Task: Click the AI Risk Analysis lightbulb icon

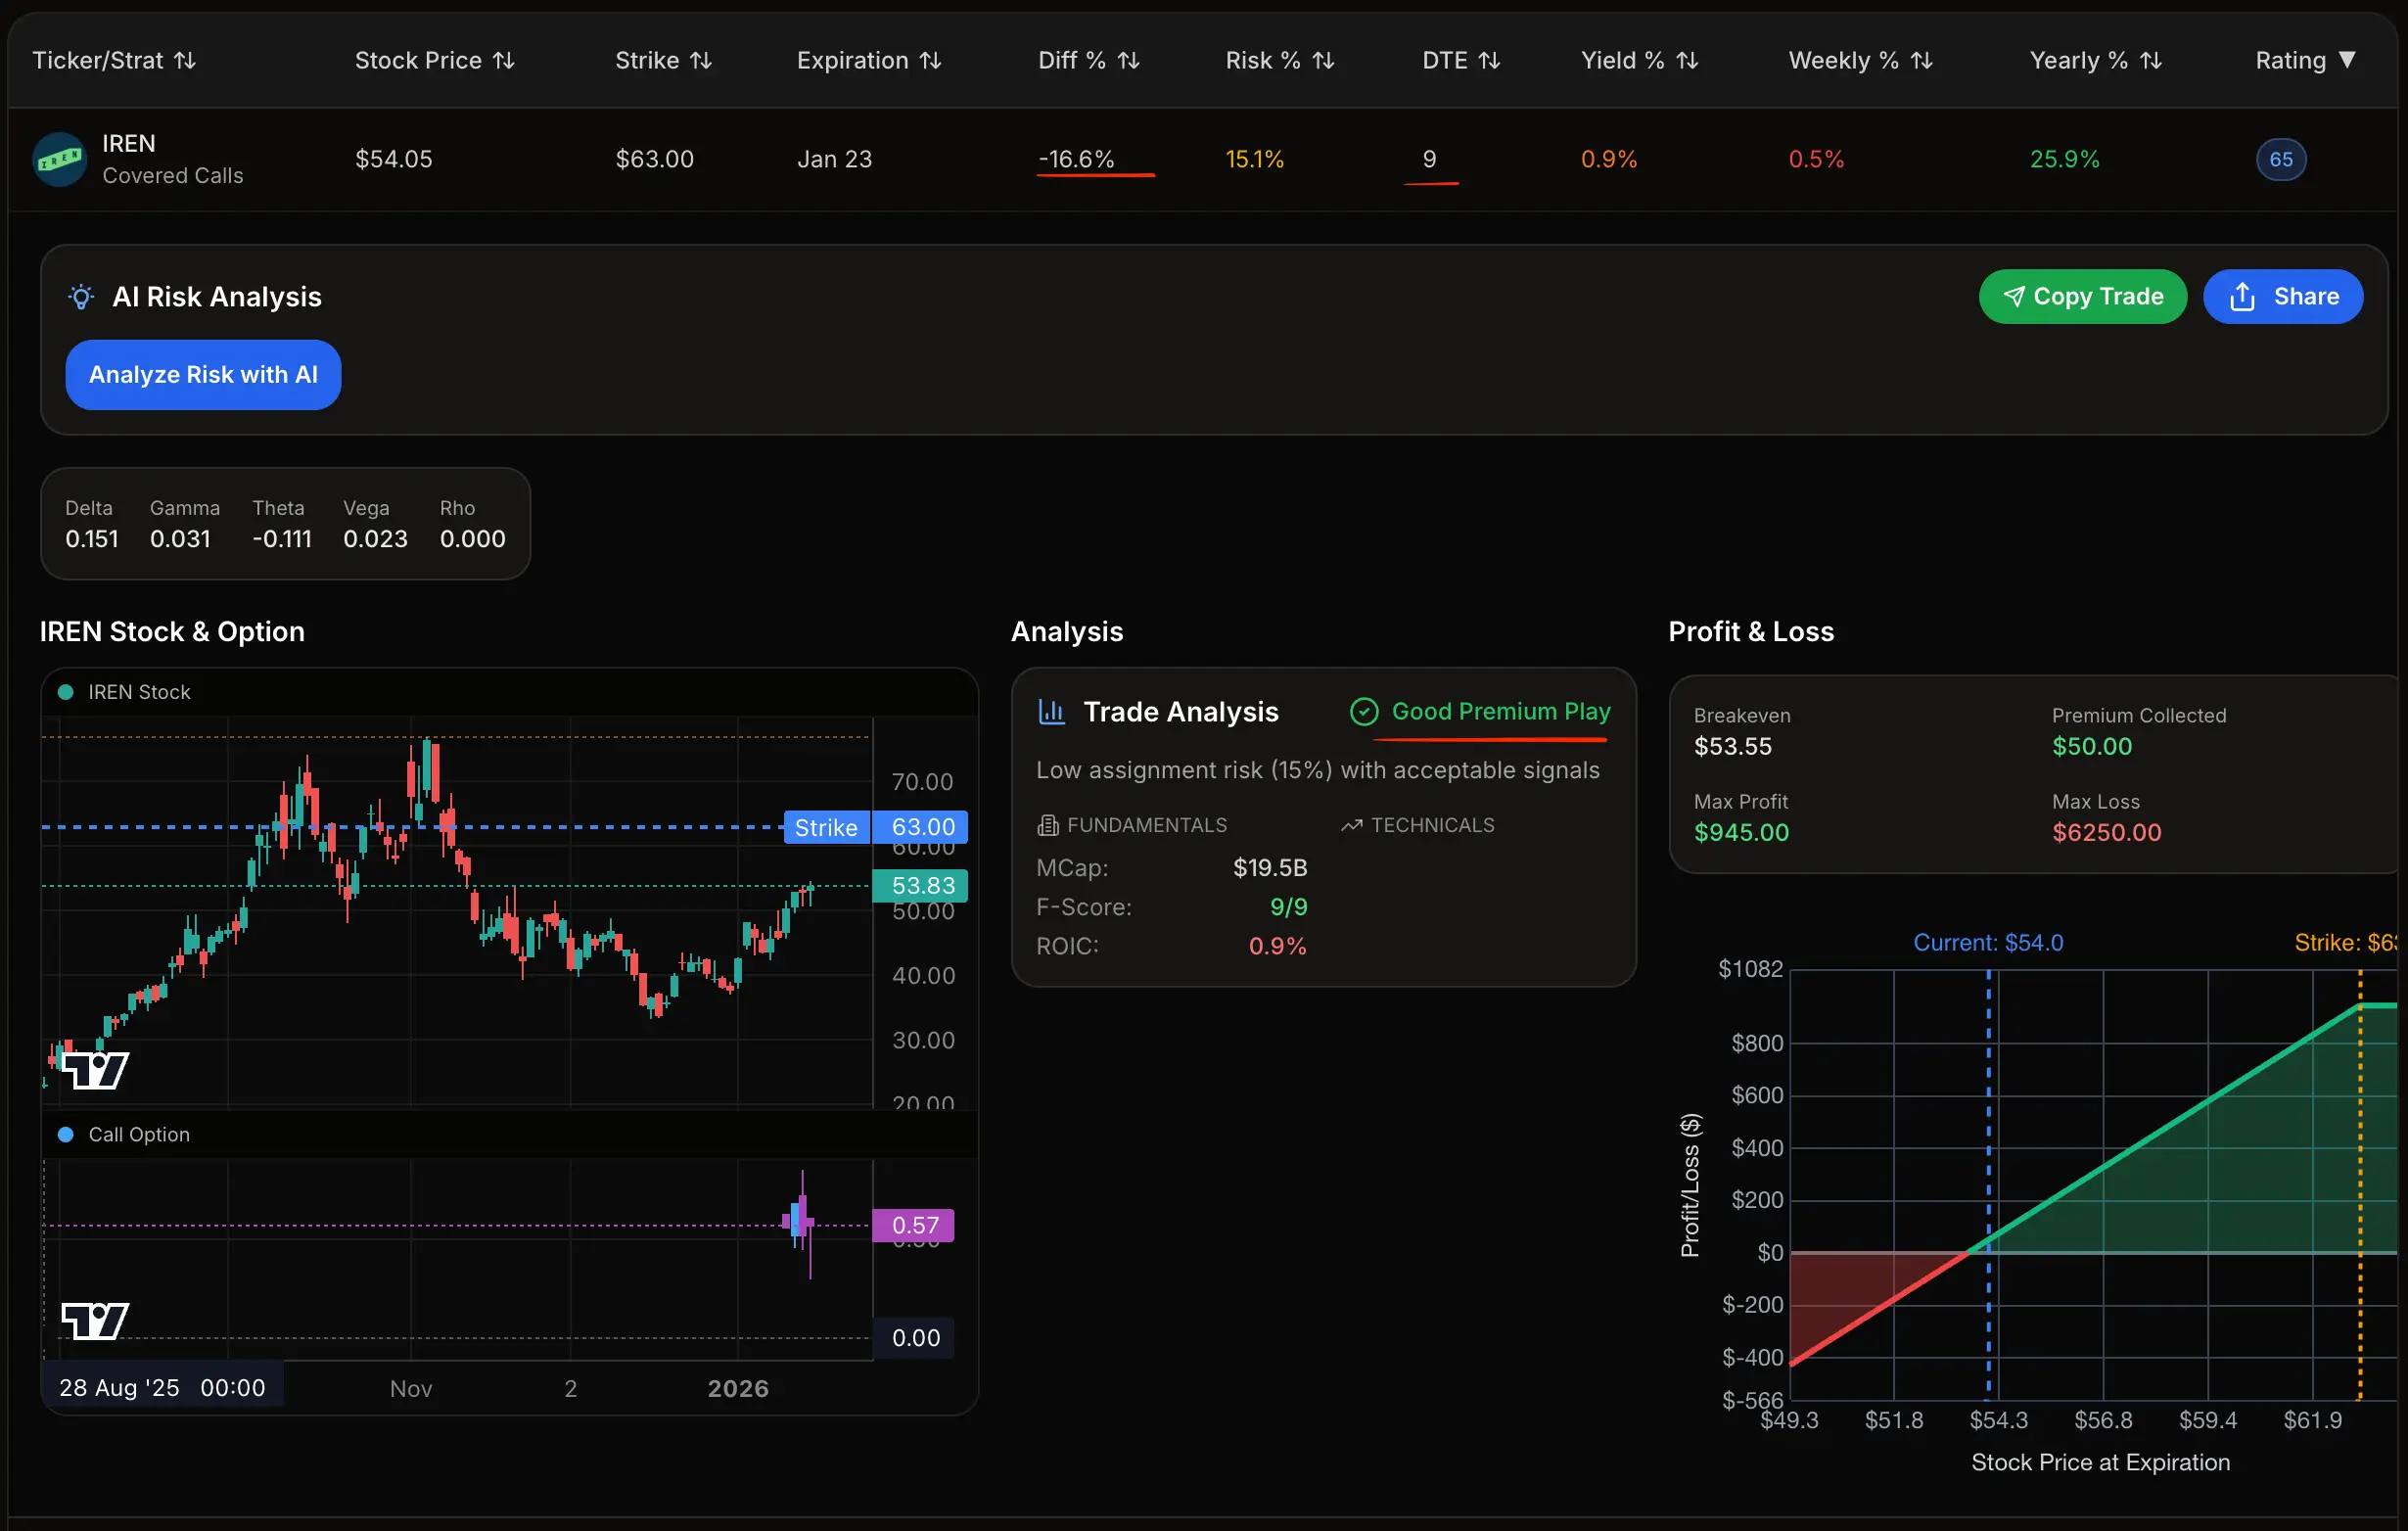Action: point(81,297)
